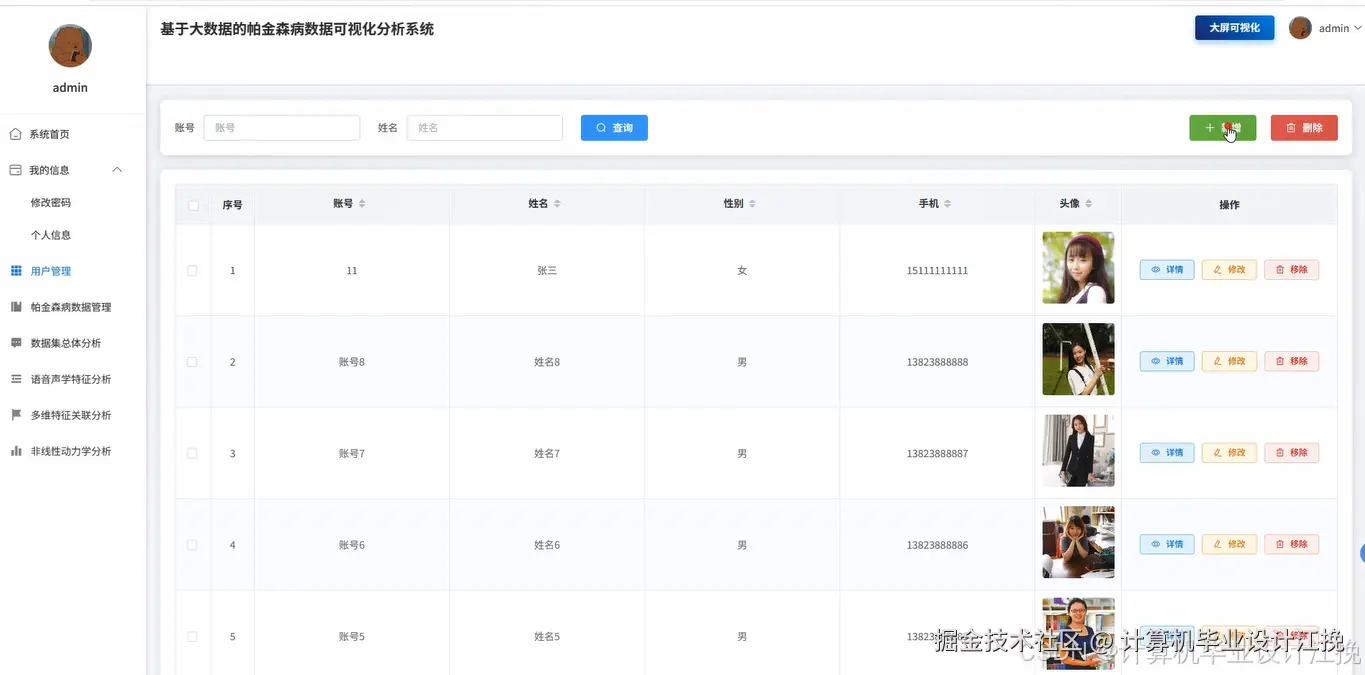Sort the 手机 column using its arrows

(x=947, y=204)
